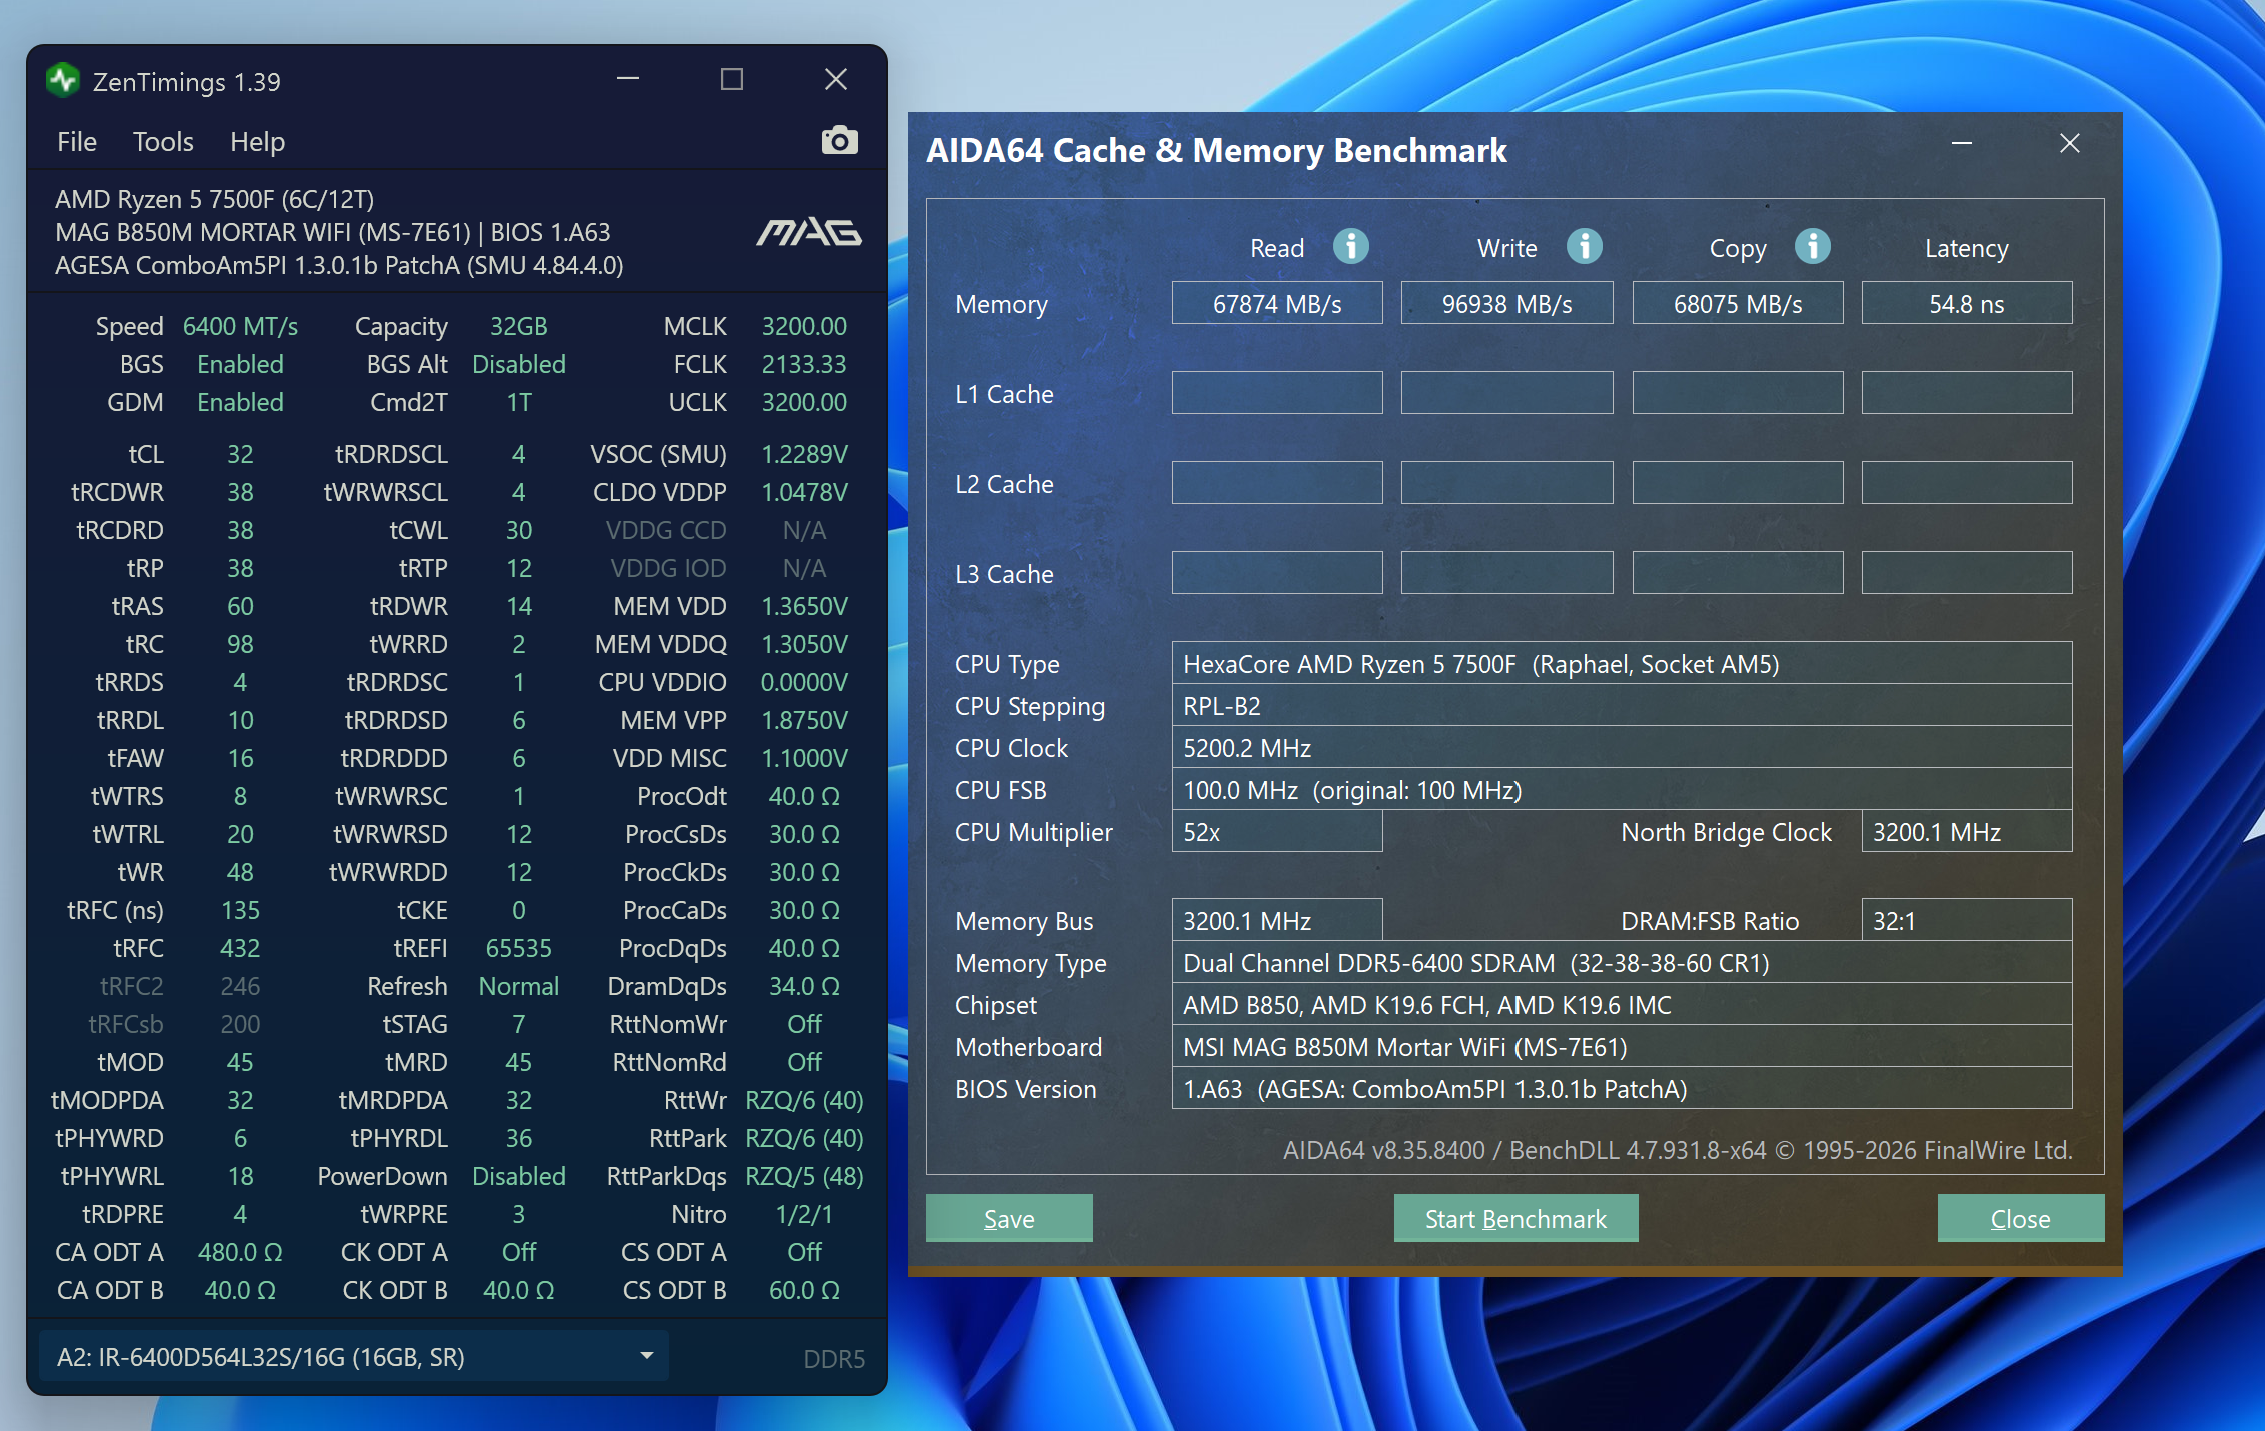Click the Memory Copy value 68075 MB/s
Viewport: 2265px width, 1431px height.
click(1738, 303)
